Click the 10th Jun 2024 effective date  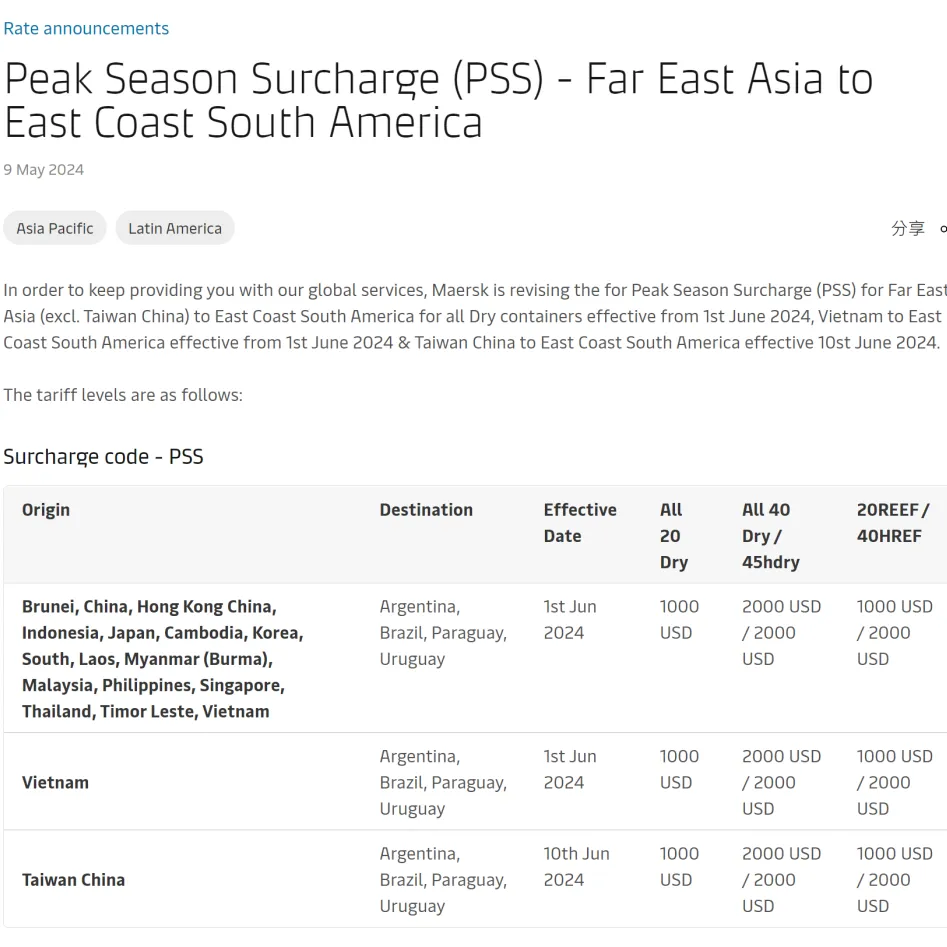coord(576,867)
